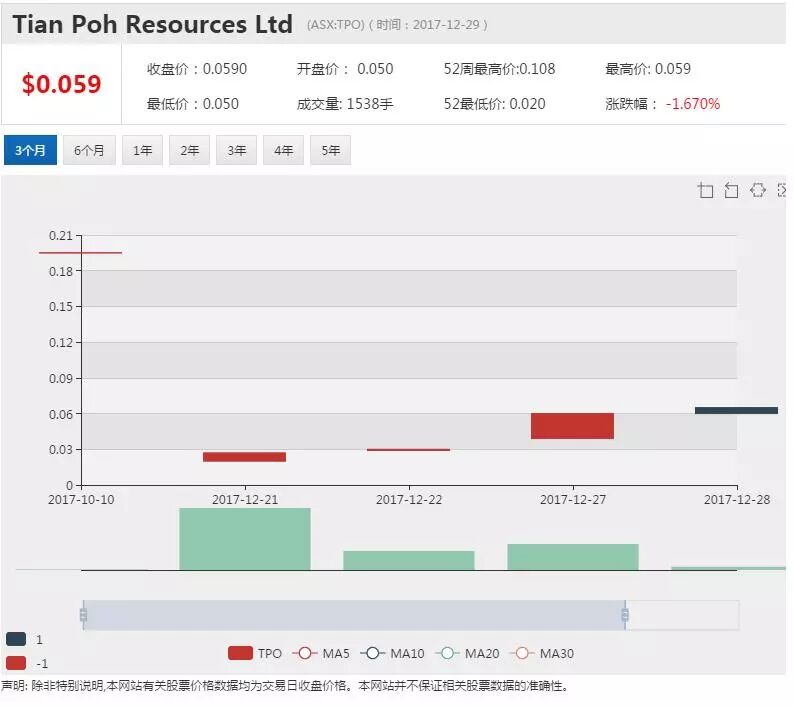Click the thin red candlestick for 2017-12-22
The width and height of the screenshot is (794, 707).
[409, 450]
